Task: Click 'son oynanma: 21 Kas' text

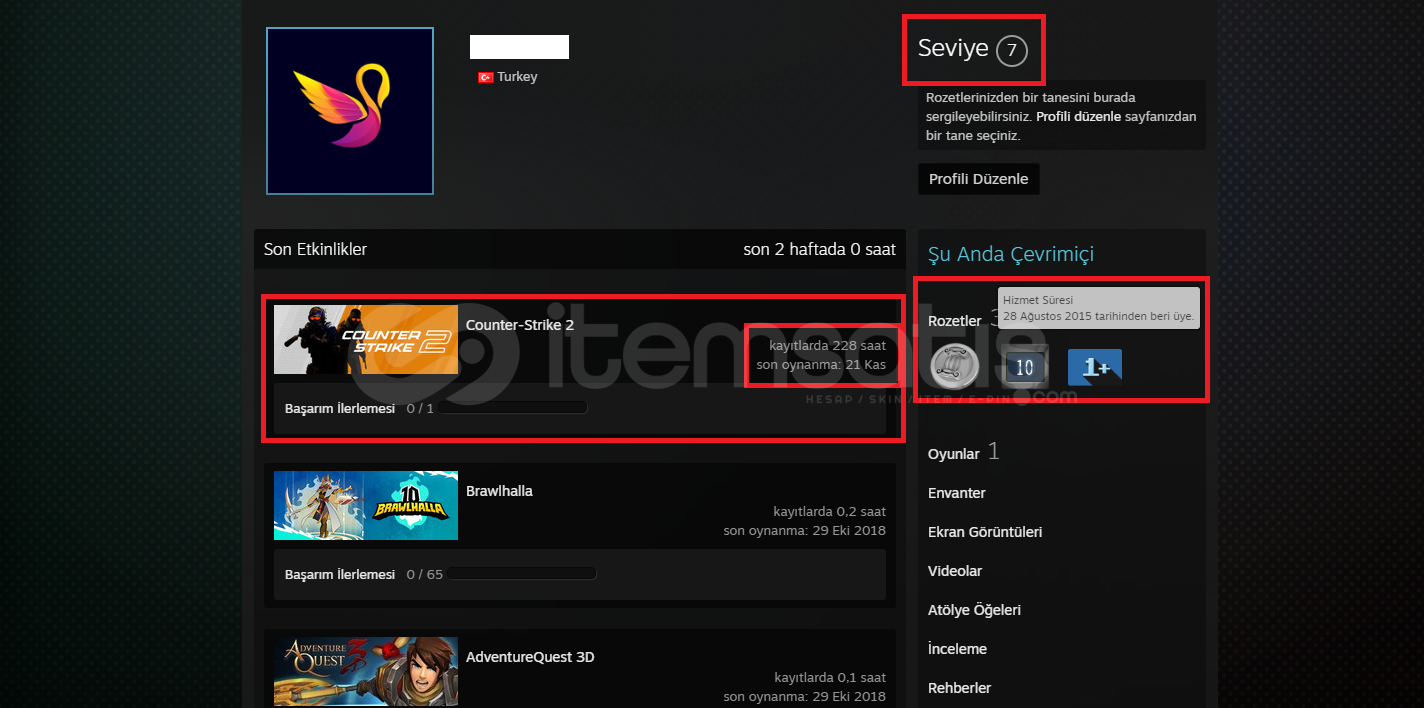Action: tap(821, 364)
